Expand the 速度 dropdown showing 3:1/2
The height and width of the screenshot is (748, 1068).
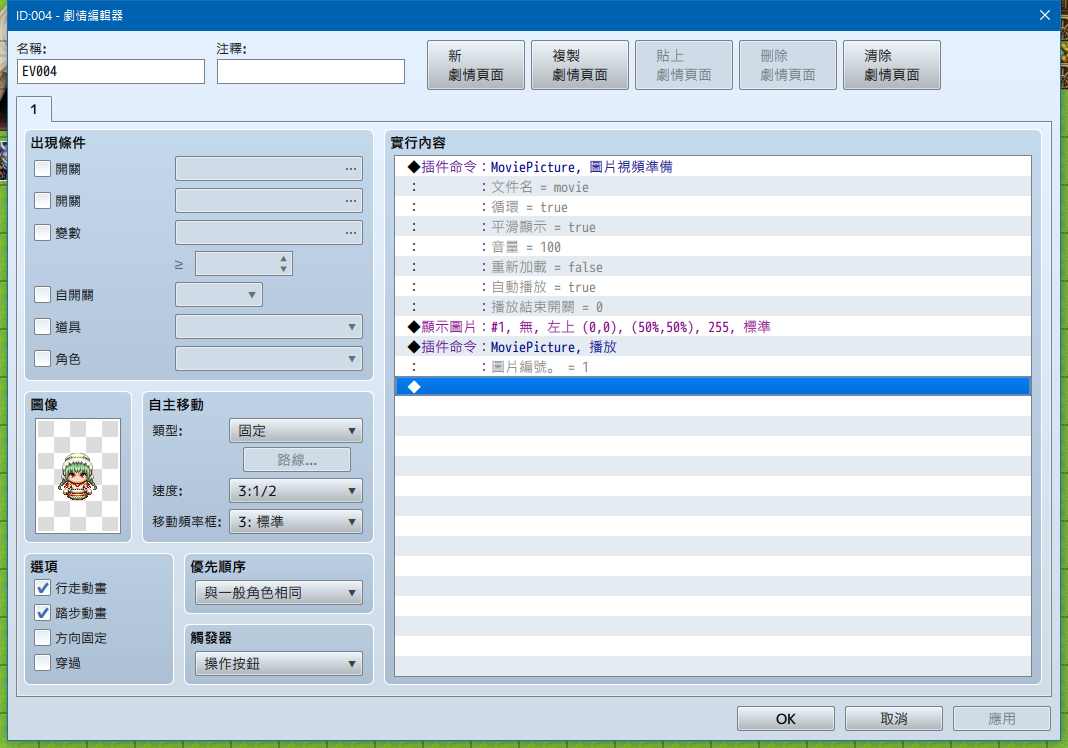(x=296, y=490)
